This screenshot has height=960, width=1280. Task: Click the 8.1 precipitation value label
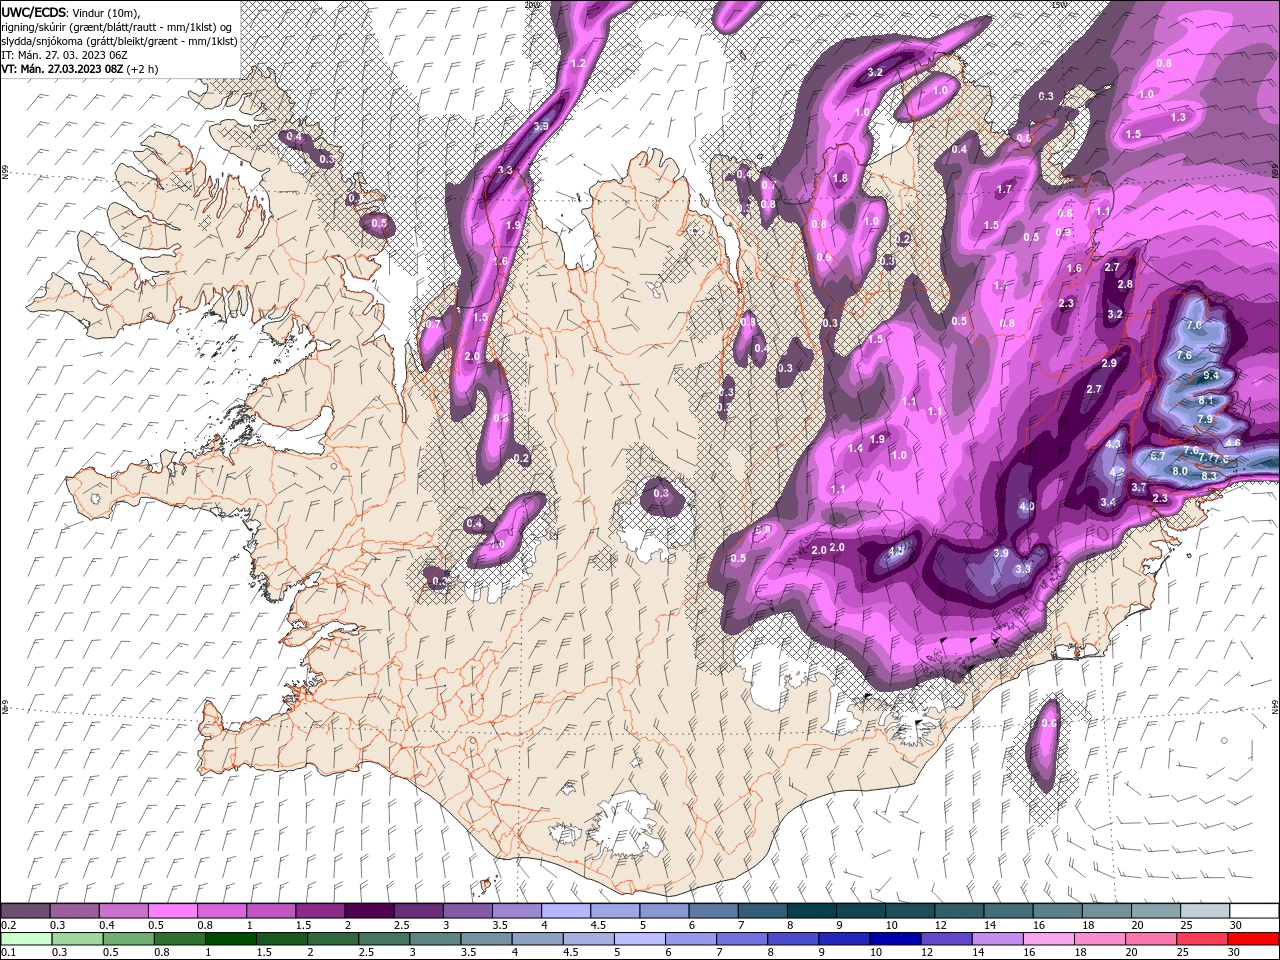(x=1205, y=400)
